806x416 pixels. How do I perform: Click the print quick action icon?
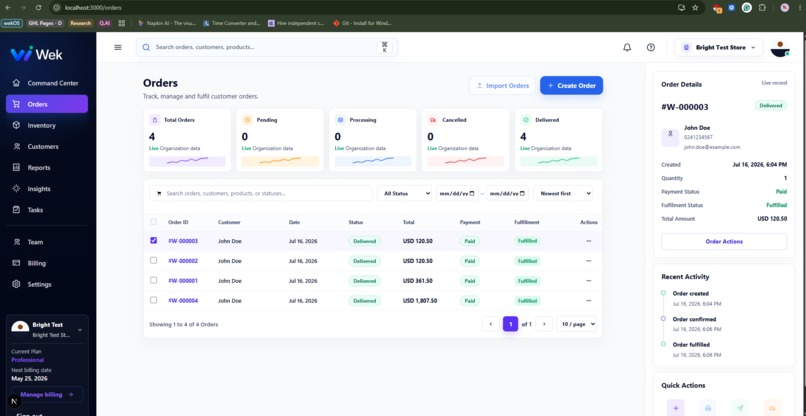click(708, 408)
